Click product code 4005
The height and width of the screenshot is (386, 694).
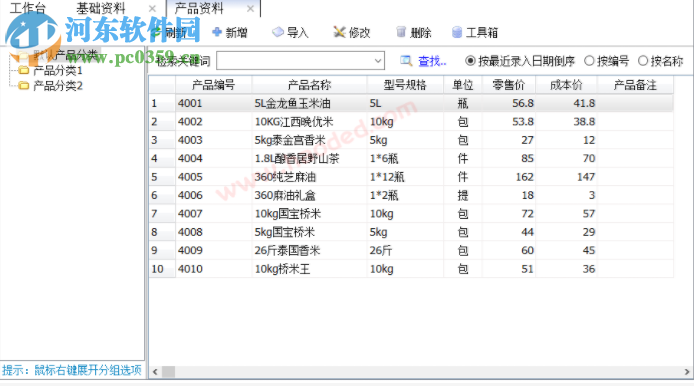[213, 177]
